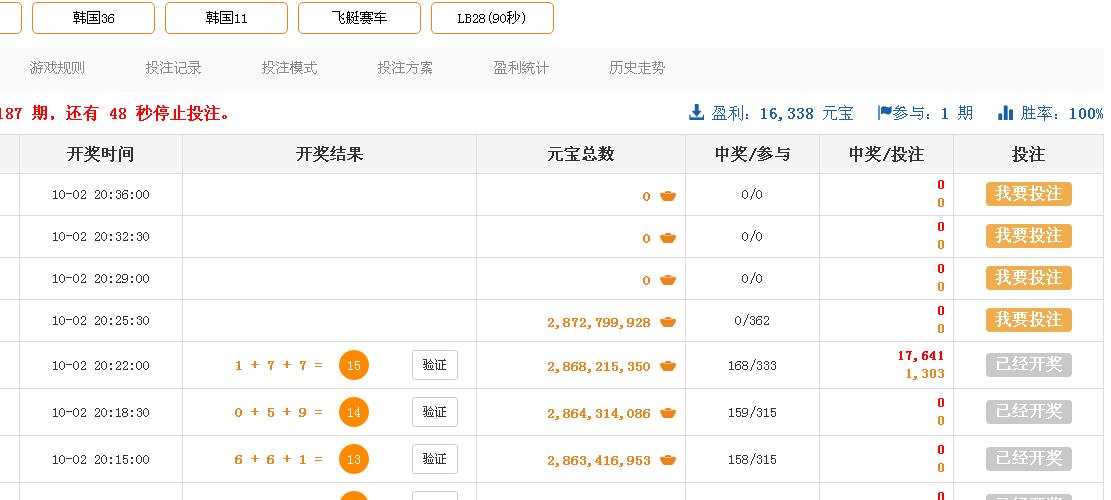Open the 游戏规则 menu item

click(x=57, y=68)
